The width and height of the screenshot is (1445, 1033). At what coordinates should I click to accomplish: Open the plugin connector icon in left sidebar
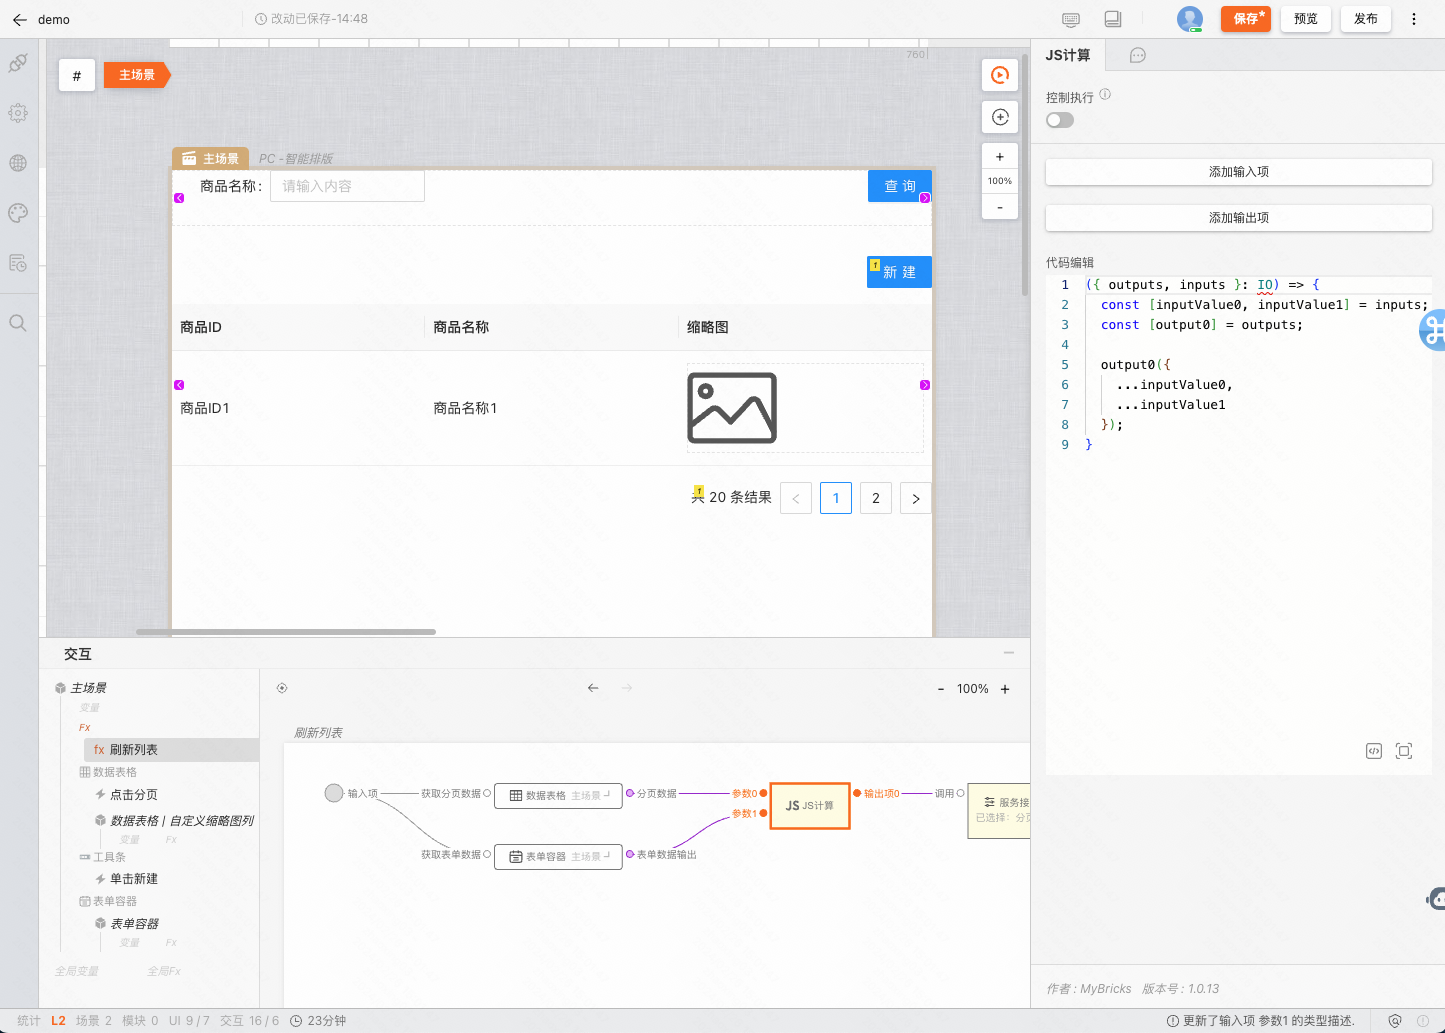(18, 63)
